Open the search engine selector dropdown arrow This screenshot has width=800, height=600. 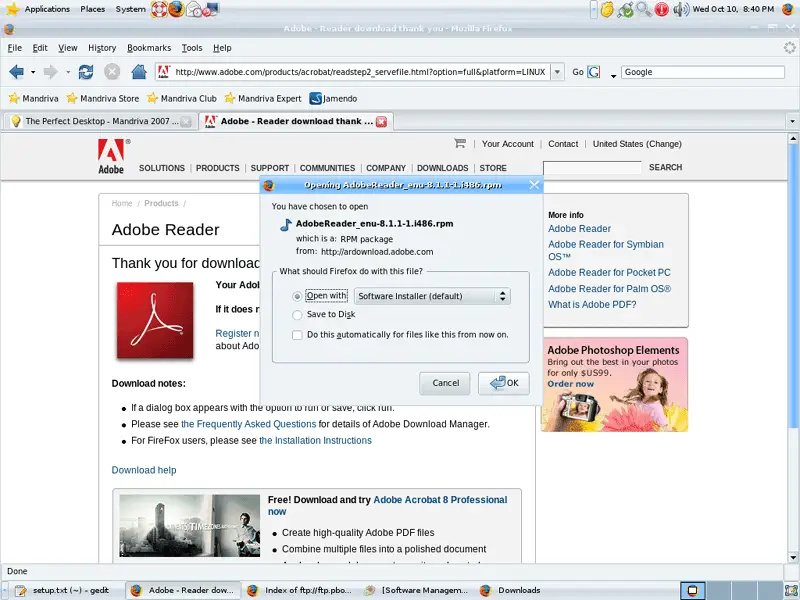coord(613,76)
